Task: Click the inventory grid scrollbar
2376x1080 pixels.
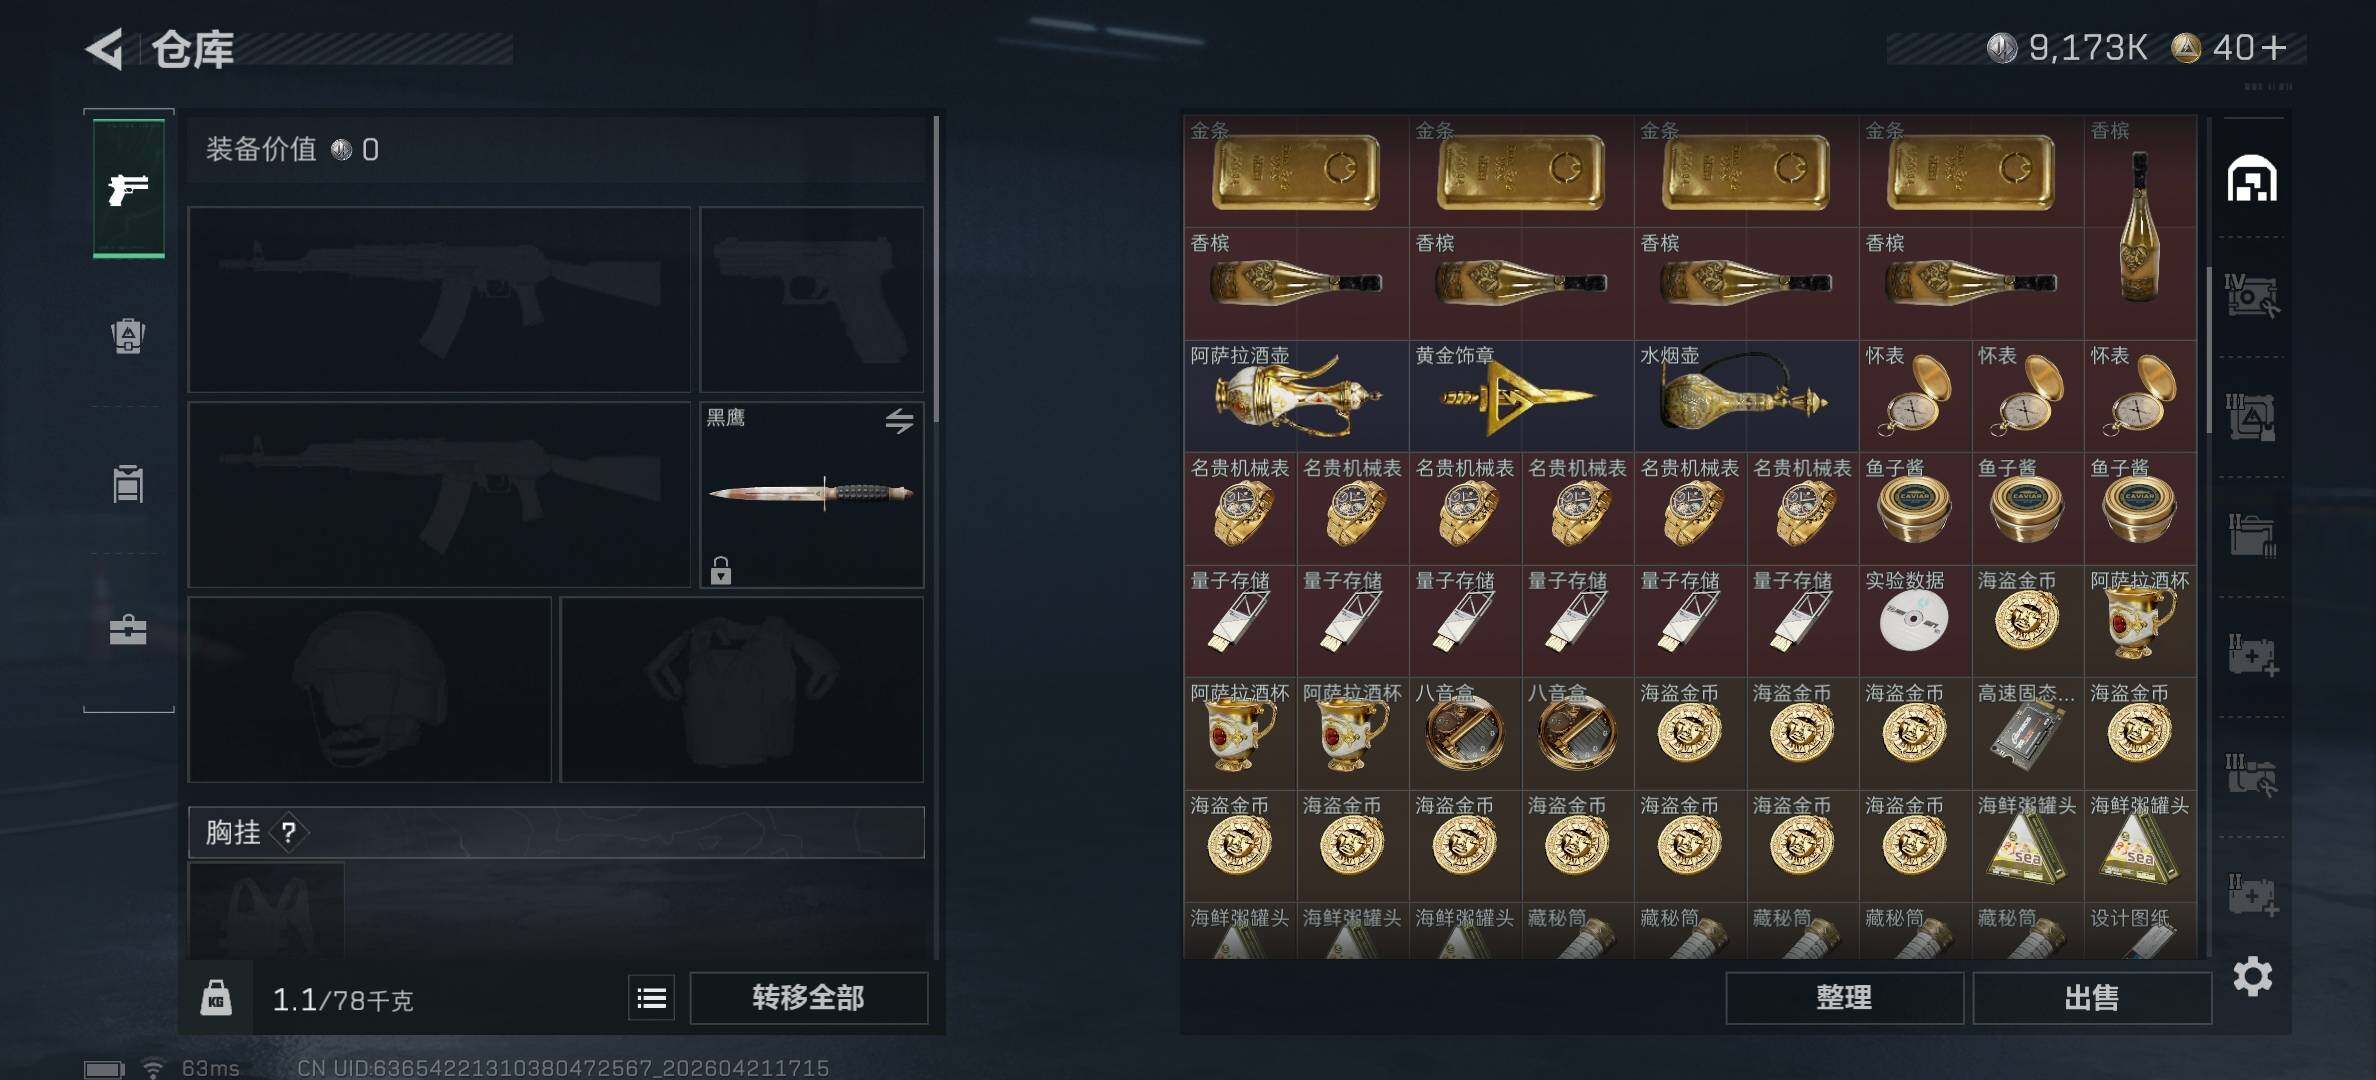Action: (2208, 350)
